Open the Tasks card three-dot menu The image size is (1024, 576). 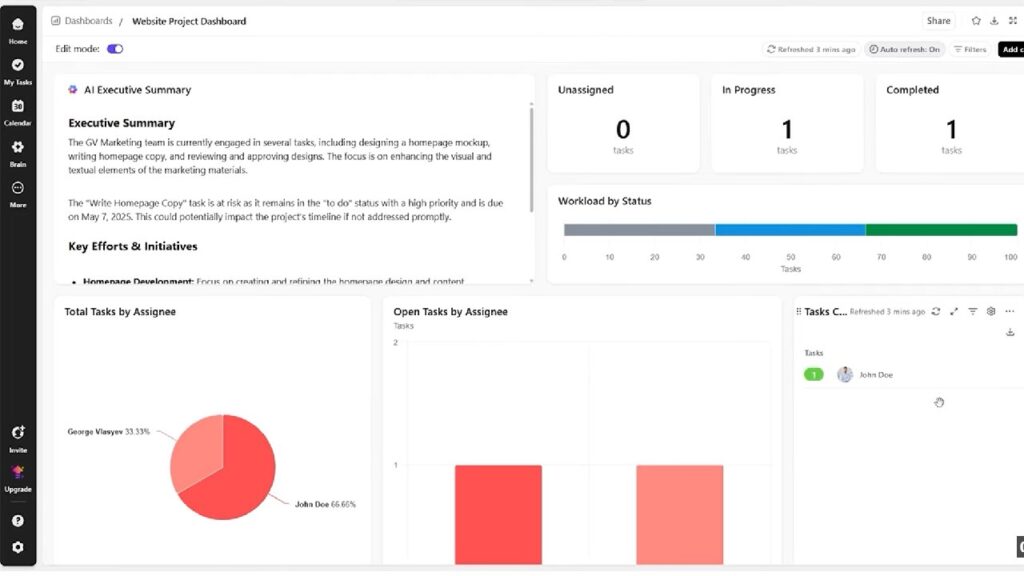pyautogui.click(x=1010, y=312)
